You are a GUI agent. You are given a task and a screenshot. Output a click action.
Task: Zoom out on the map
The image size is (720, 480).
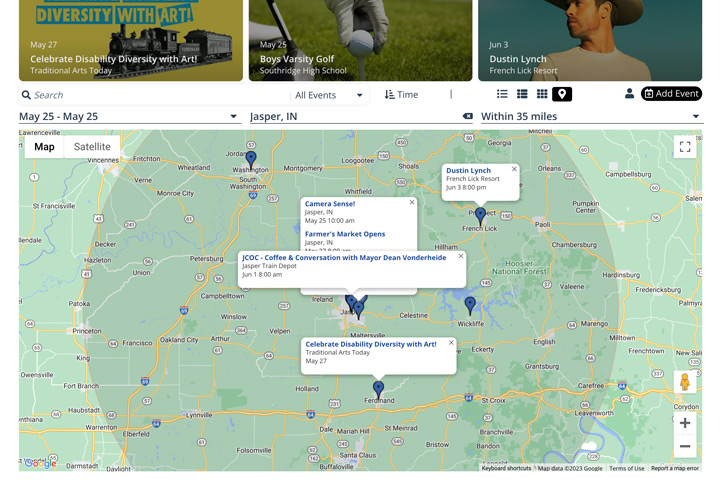(x=685, y=447)
